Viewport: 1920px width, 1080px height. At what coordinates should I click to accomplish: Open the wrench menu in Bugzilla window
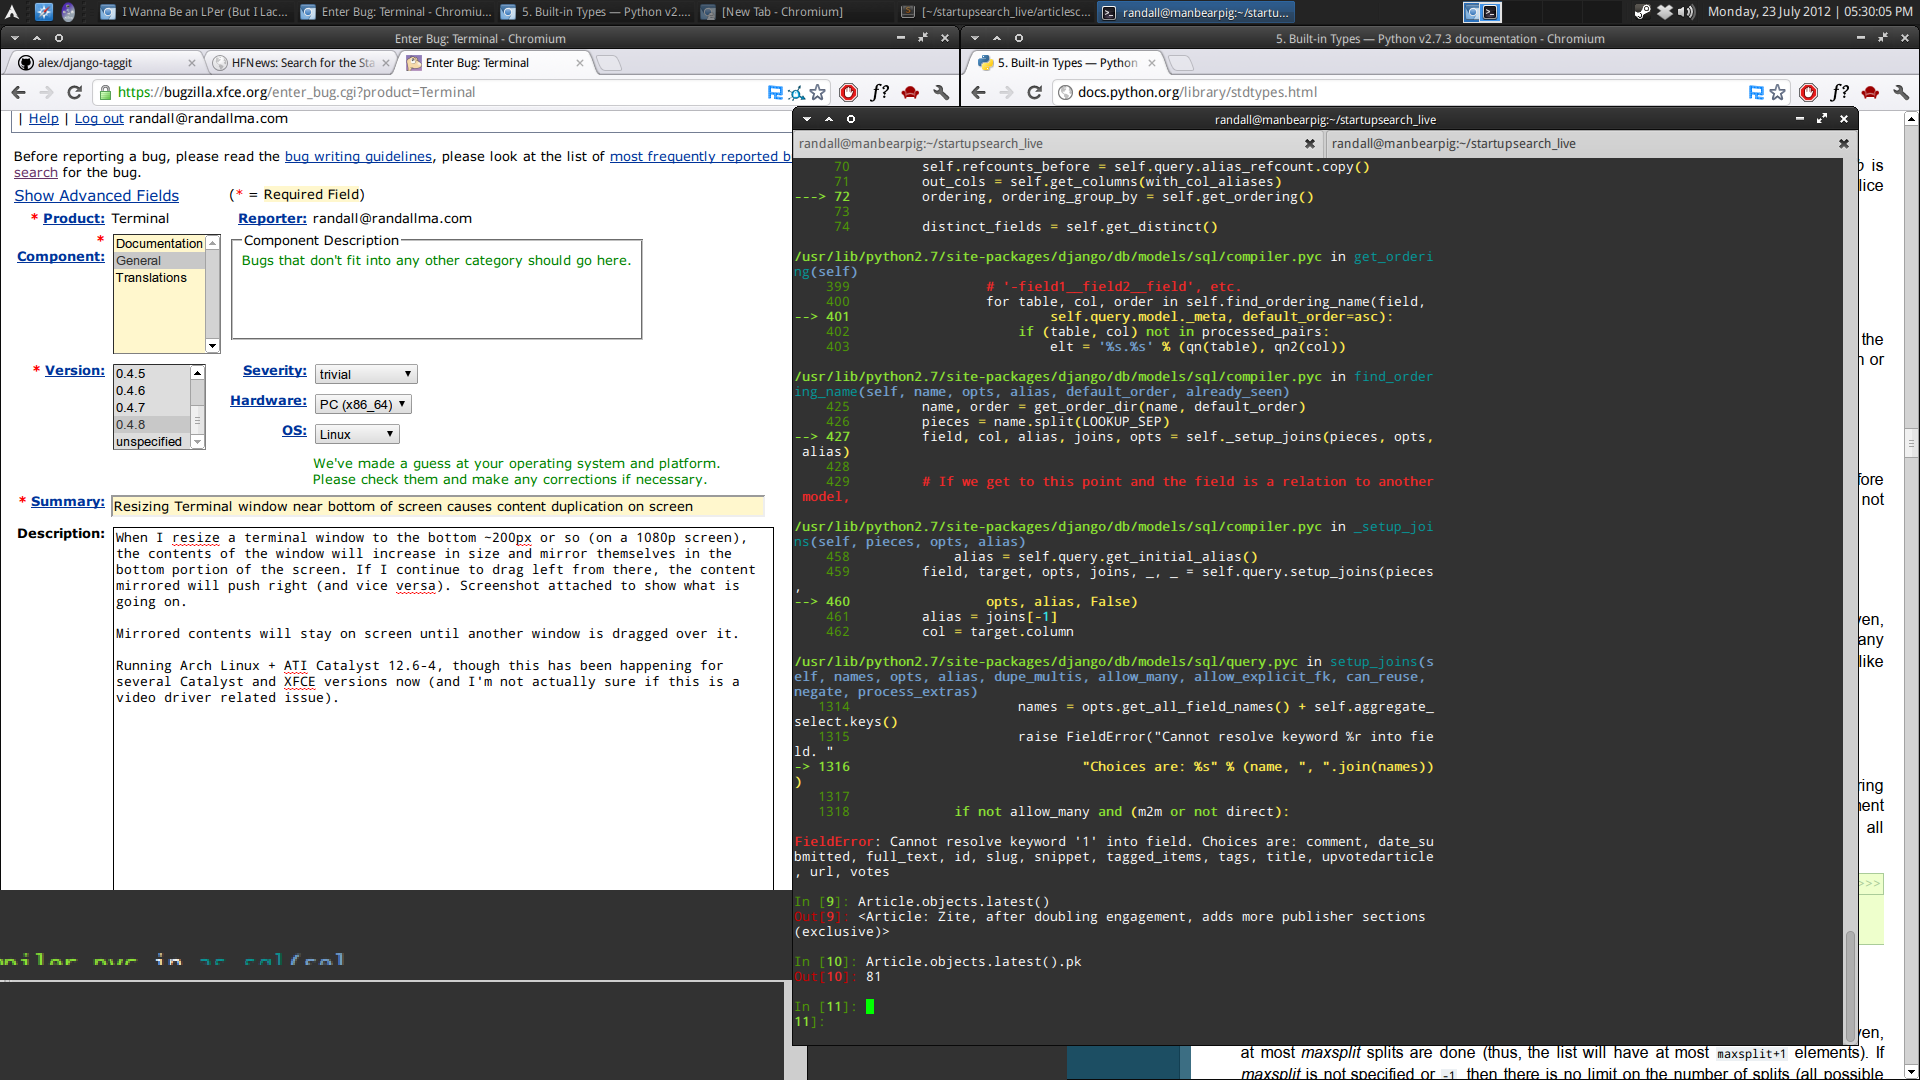coord(941,92)
